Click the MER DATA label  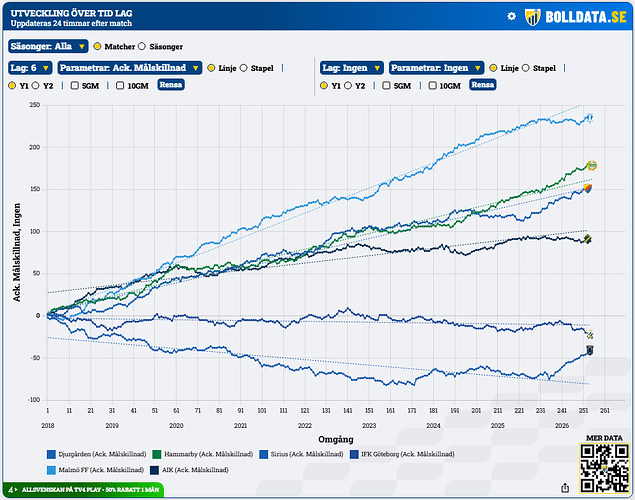pos(604,438)
